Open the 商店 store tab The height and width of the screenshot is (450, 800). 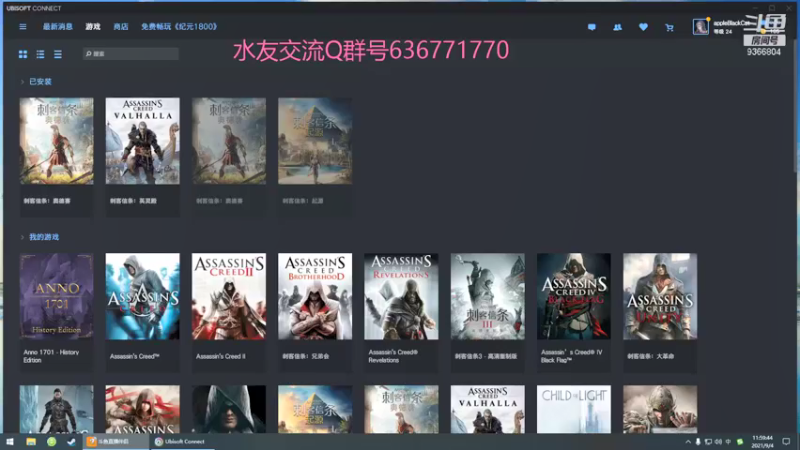tap(121, 27)
